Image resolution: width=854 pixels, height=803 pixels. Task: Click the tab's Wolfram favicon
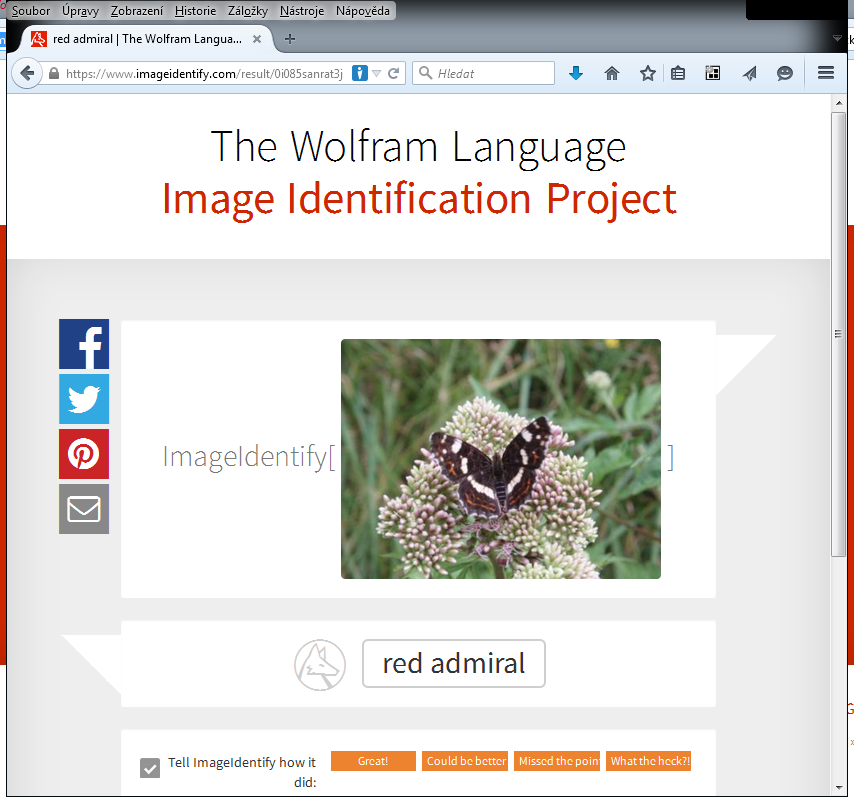38,39
